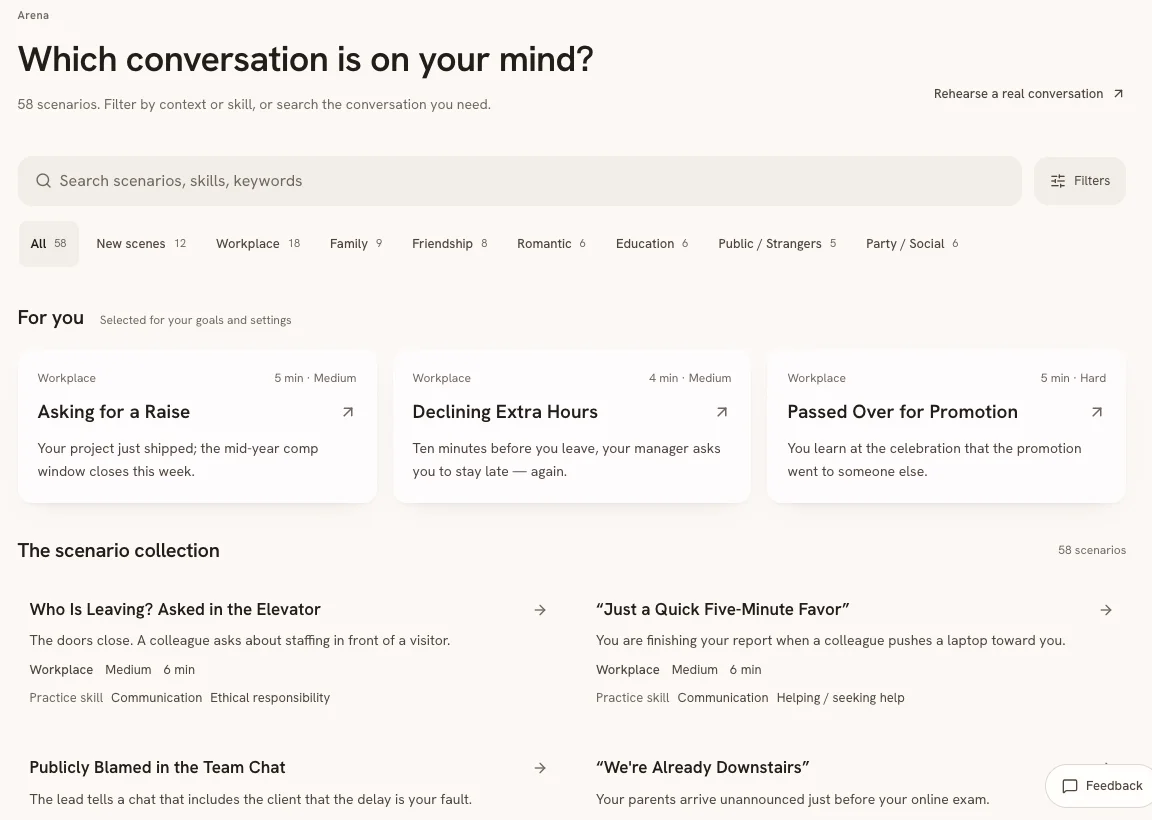Click arrow icon beside Rehearse a real conversation

point(1118,93)
